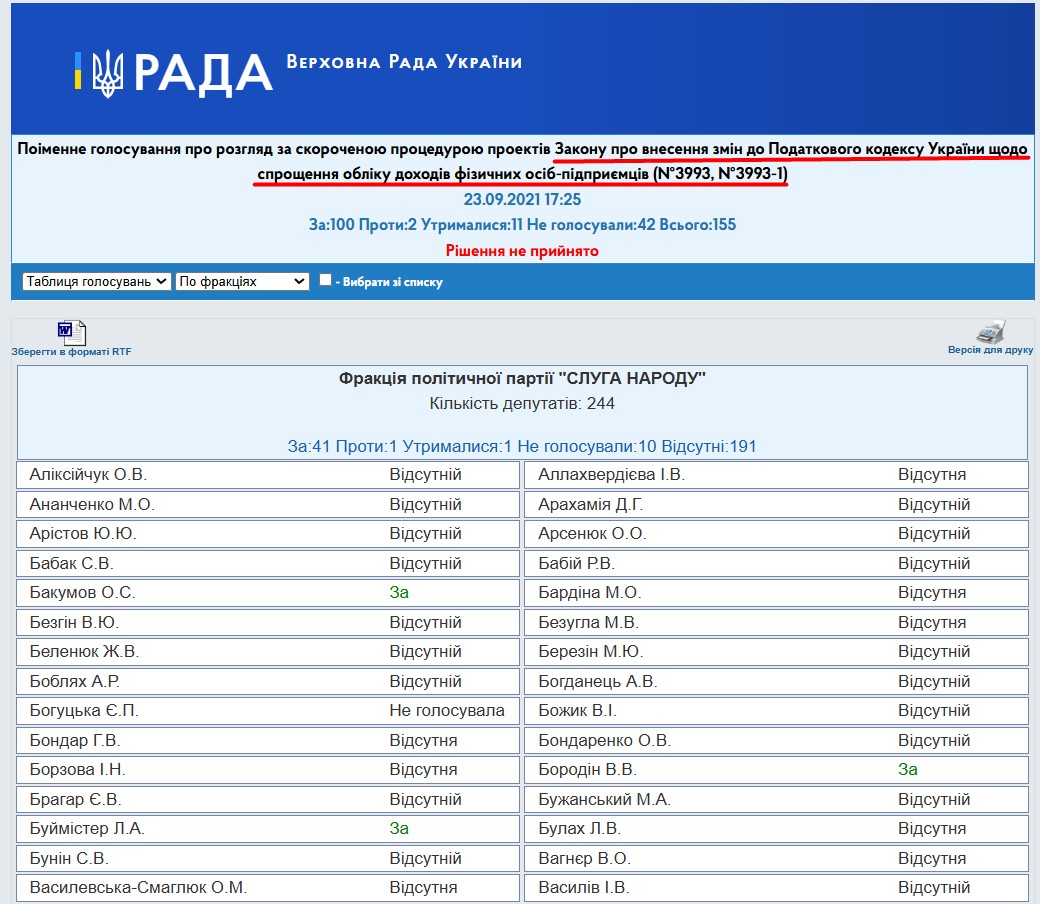The height and width of the screenshot is (904, 1040).
Task: Click the printer version icon
Action: (x=991, y=332)
